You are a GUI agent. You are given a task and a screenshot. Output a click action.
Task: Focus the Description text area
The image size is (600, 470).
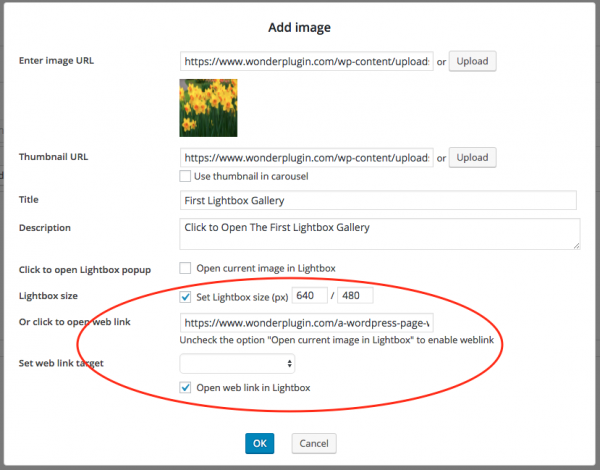point(378,233)
